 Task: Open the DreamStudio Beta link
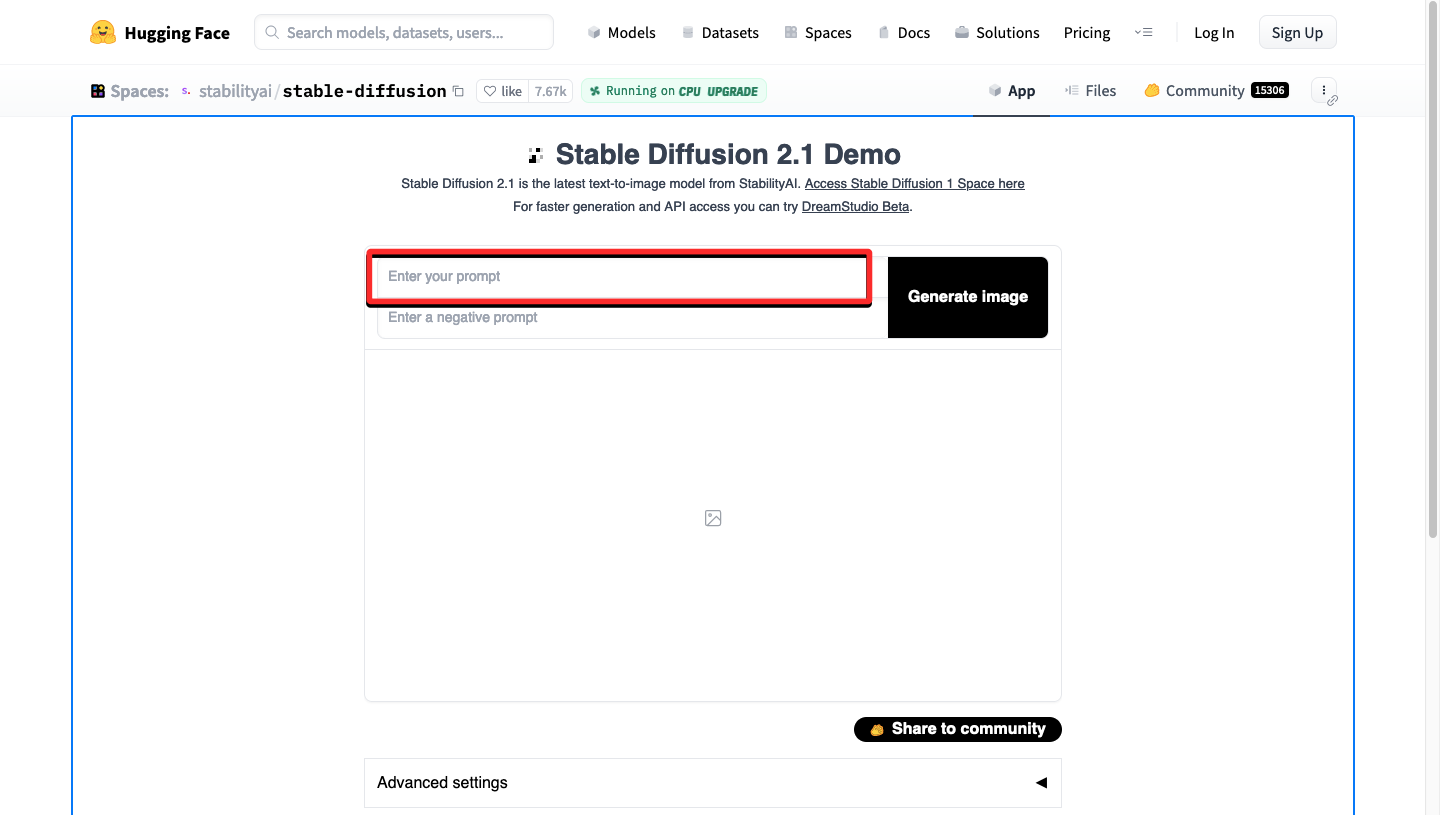click(x=856, y=207)
